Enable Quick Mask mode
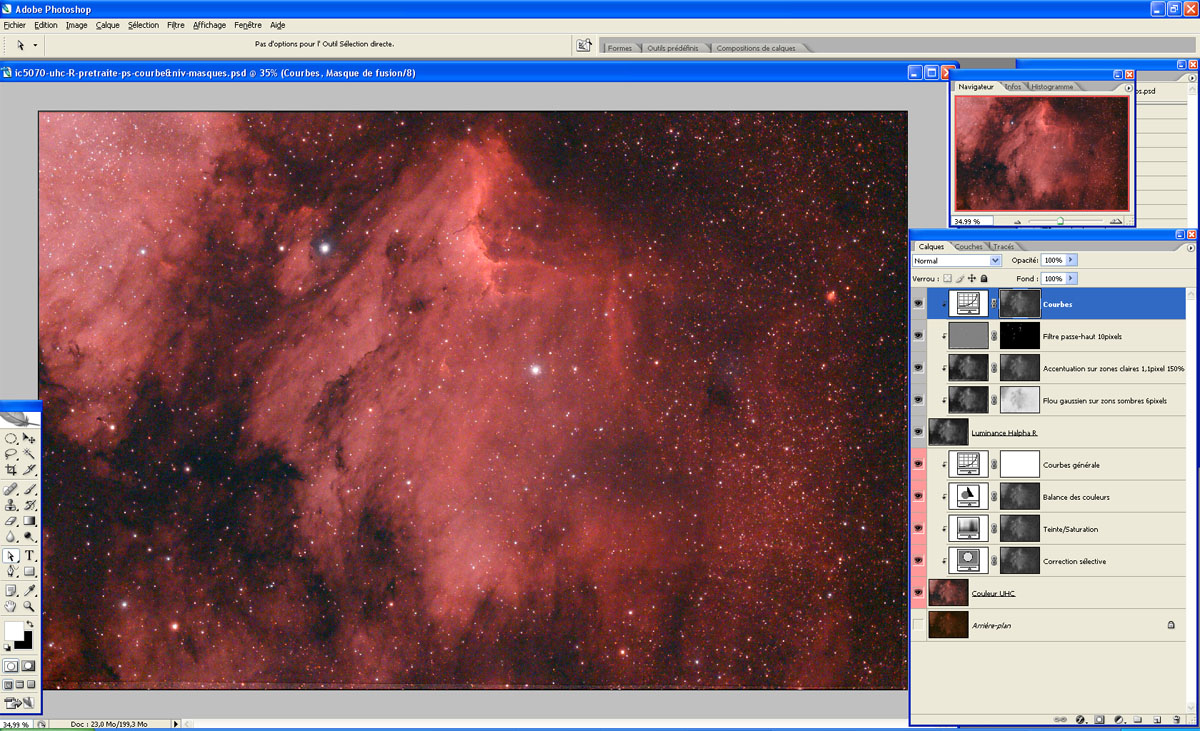Viewport: 1200px width, 731px height. pos(29,665)
